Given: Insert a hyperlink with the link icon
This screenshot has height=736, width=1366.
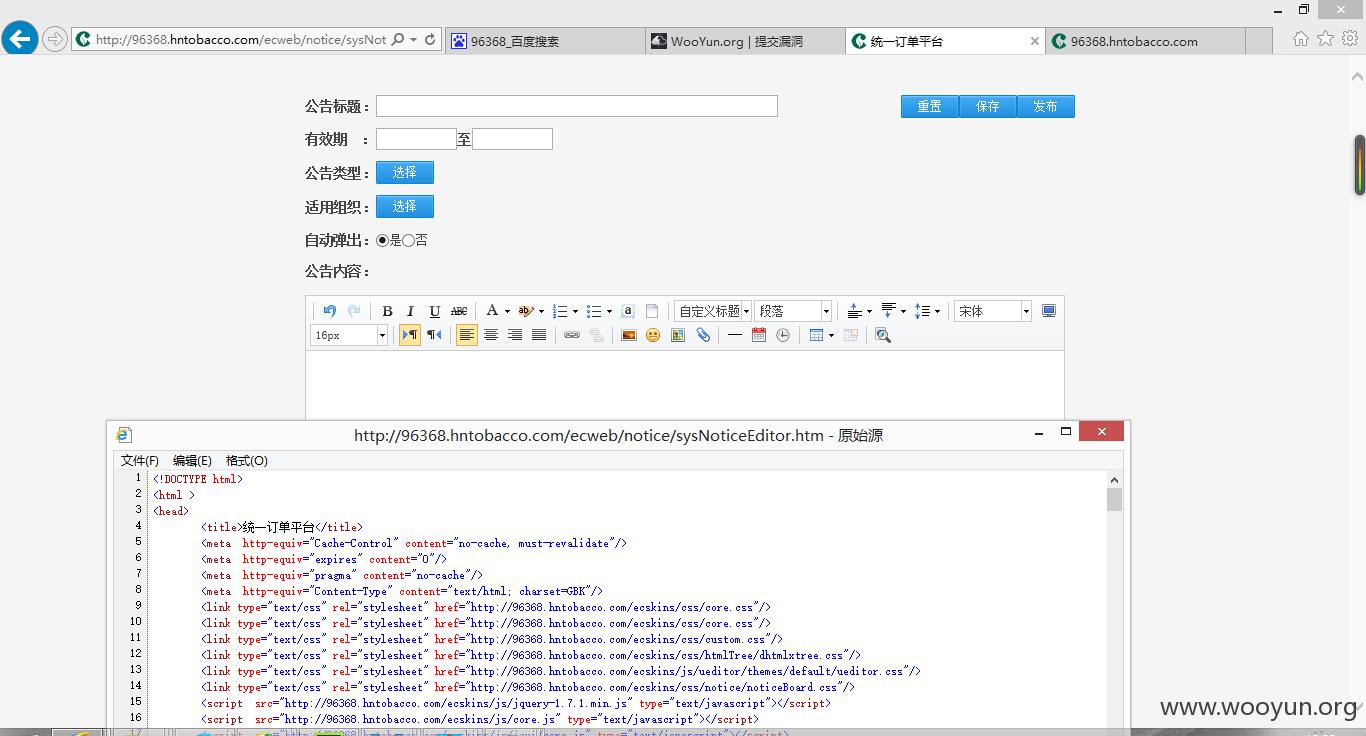Looking at the screenshot, I should click(572, 335).
